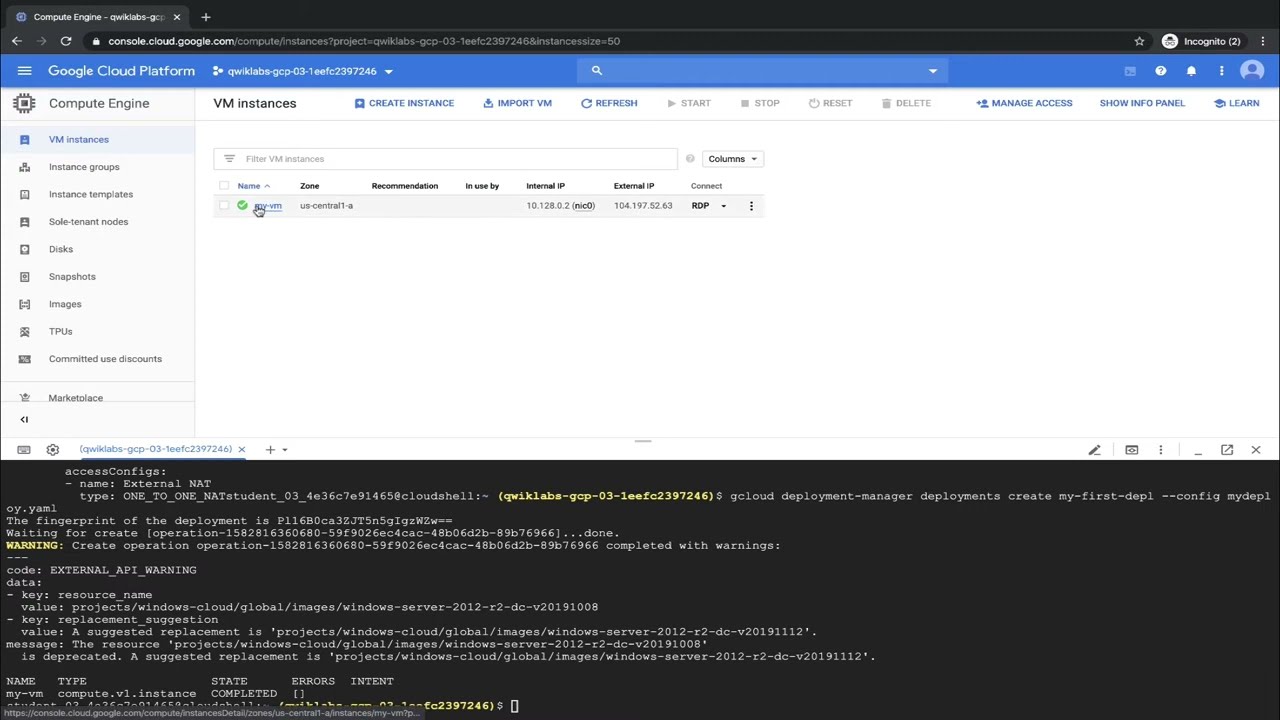Screen dimensions: 1280x720
Task: Collapse the left sidebar with the chevron icon
Action: click(24, 419)
